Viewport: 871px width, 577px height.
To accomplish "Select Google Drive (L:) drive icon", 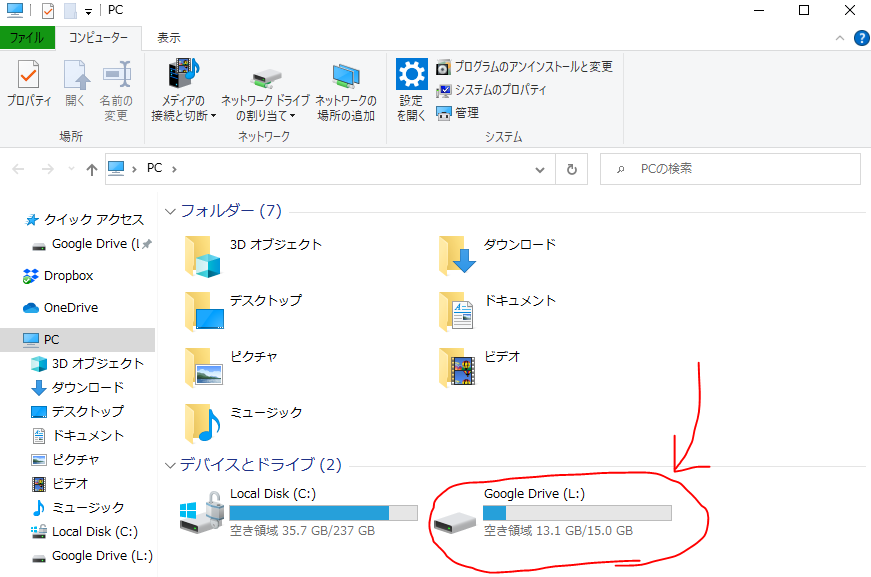I will pyautogui.click(x=455, y=523).
